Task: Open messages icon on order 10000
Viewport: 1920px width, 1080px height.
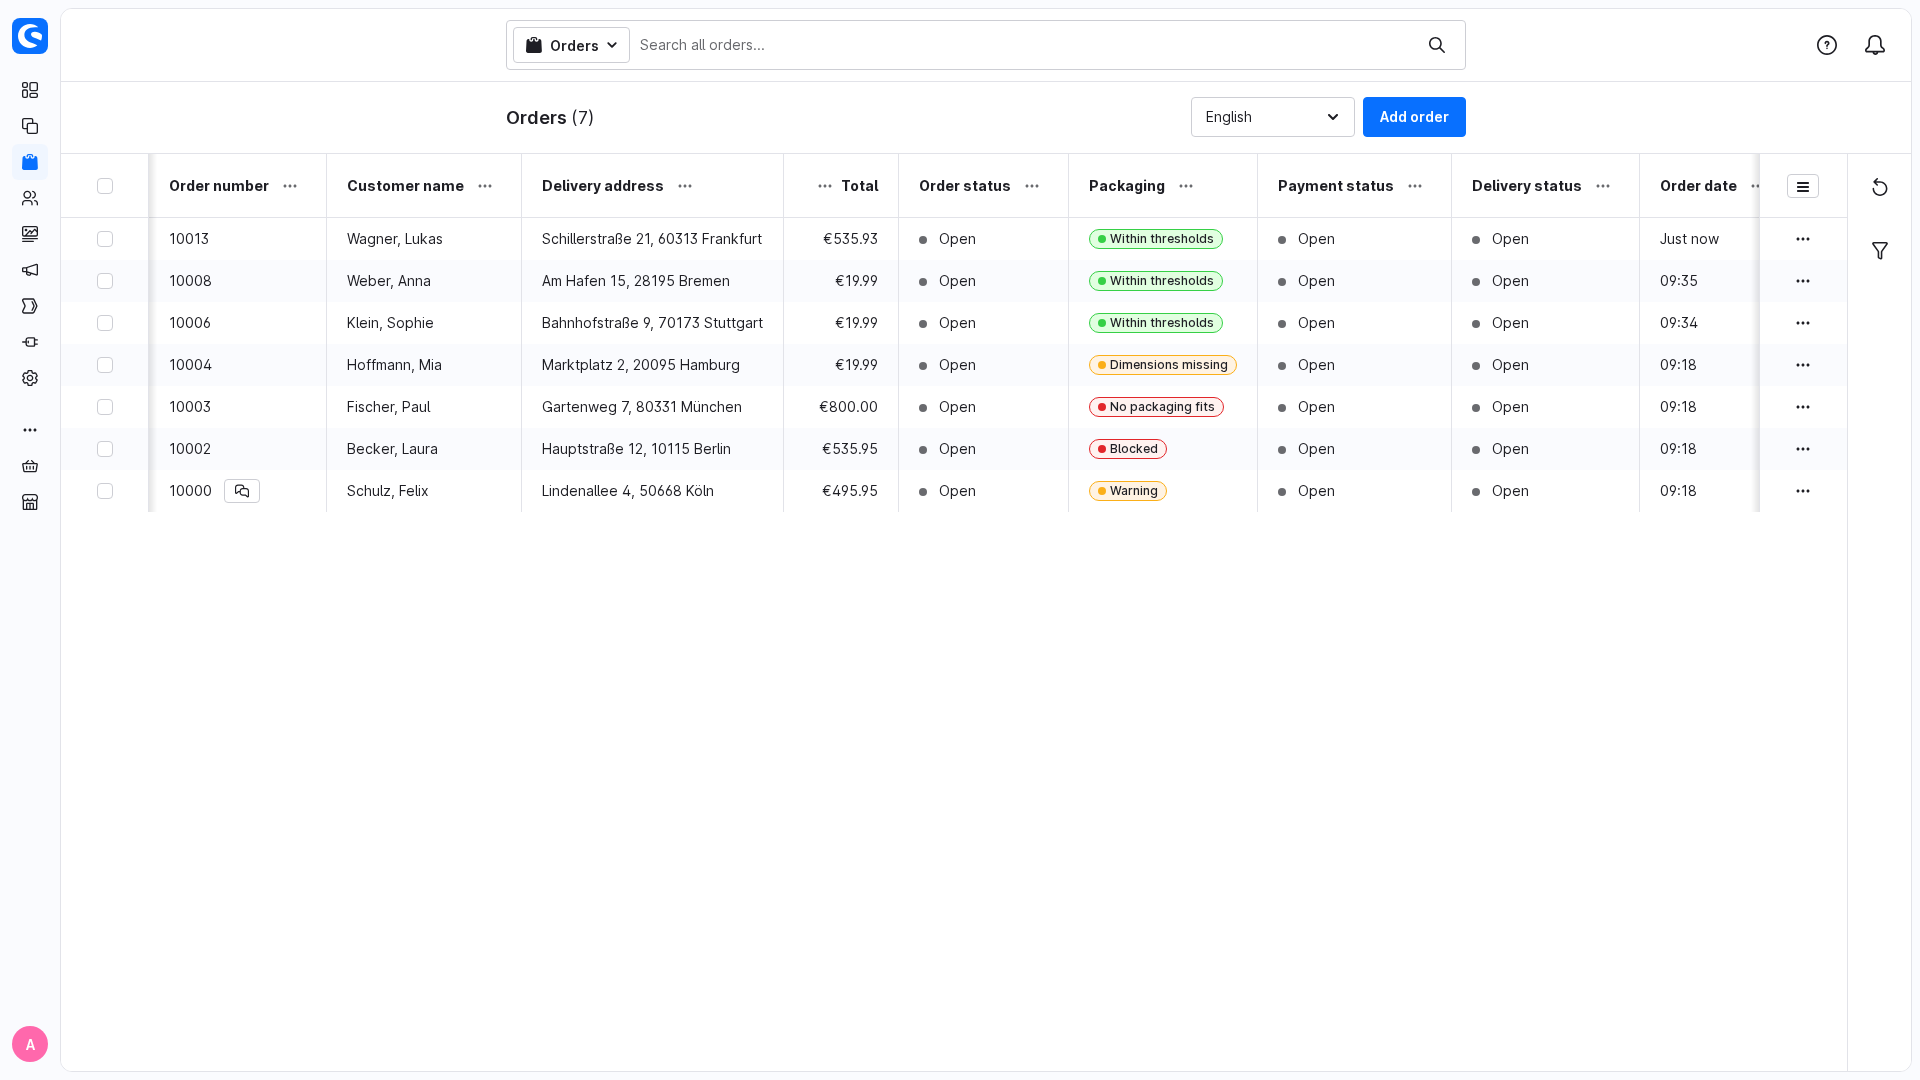Action: tap(242, 491)
